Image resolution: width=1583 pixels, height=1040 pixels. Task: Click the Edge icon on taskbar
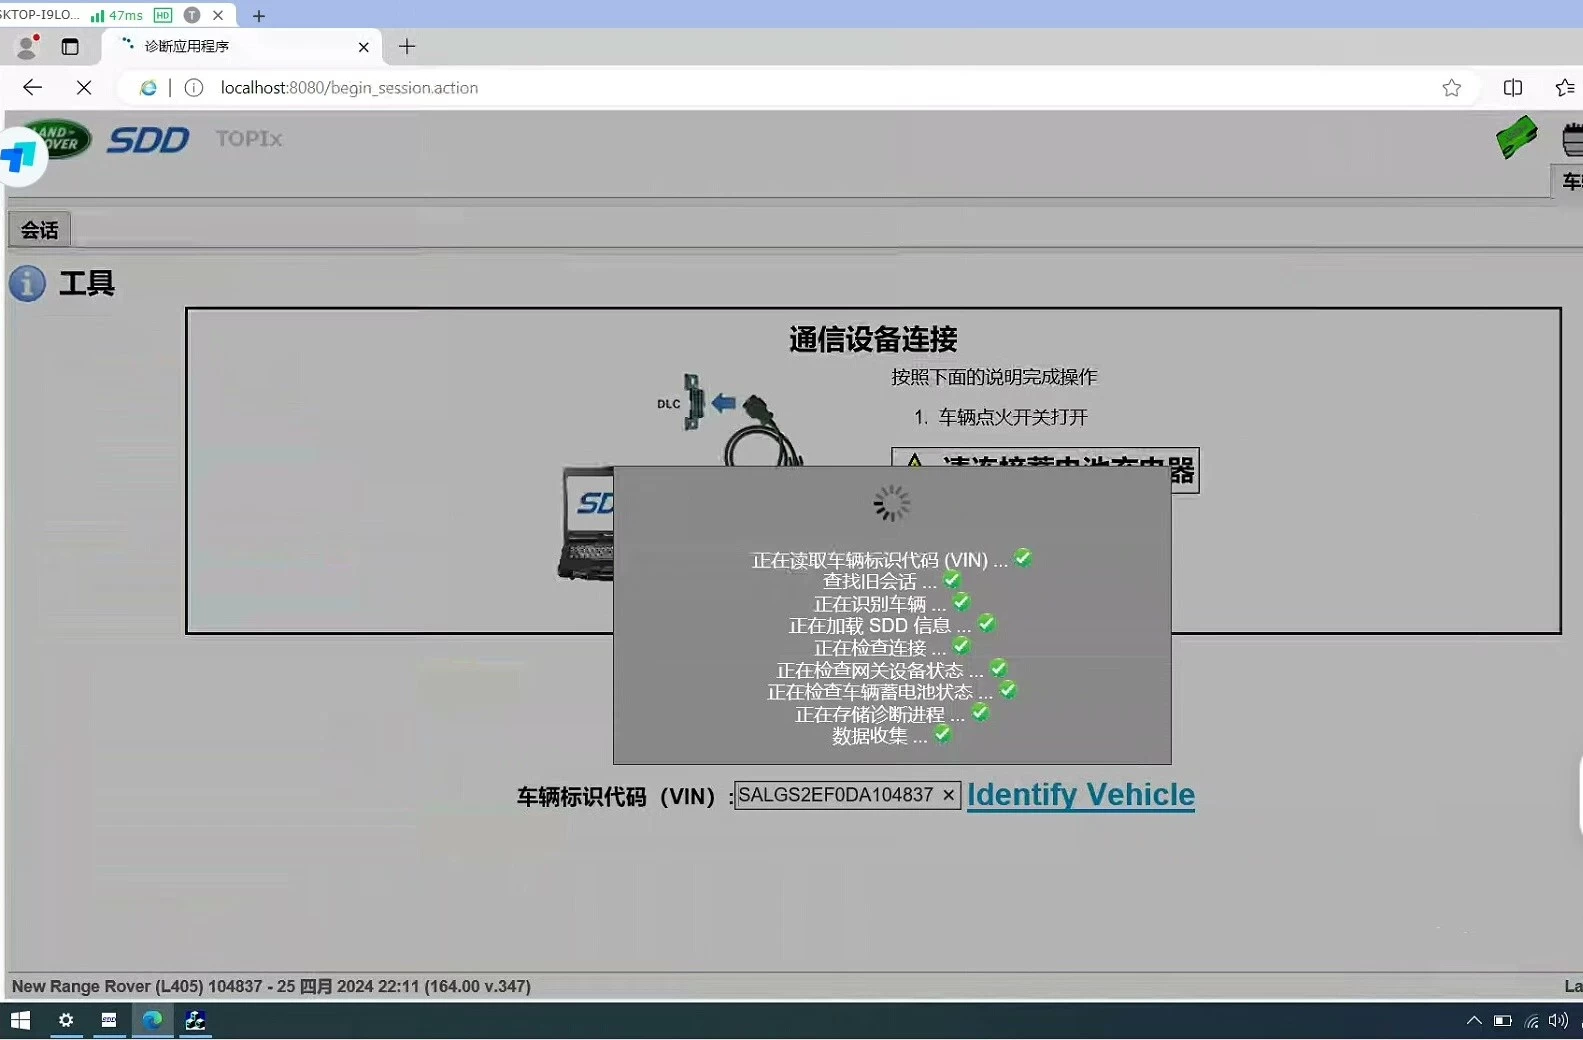pyautogui.click(x=152, y=1020)
